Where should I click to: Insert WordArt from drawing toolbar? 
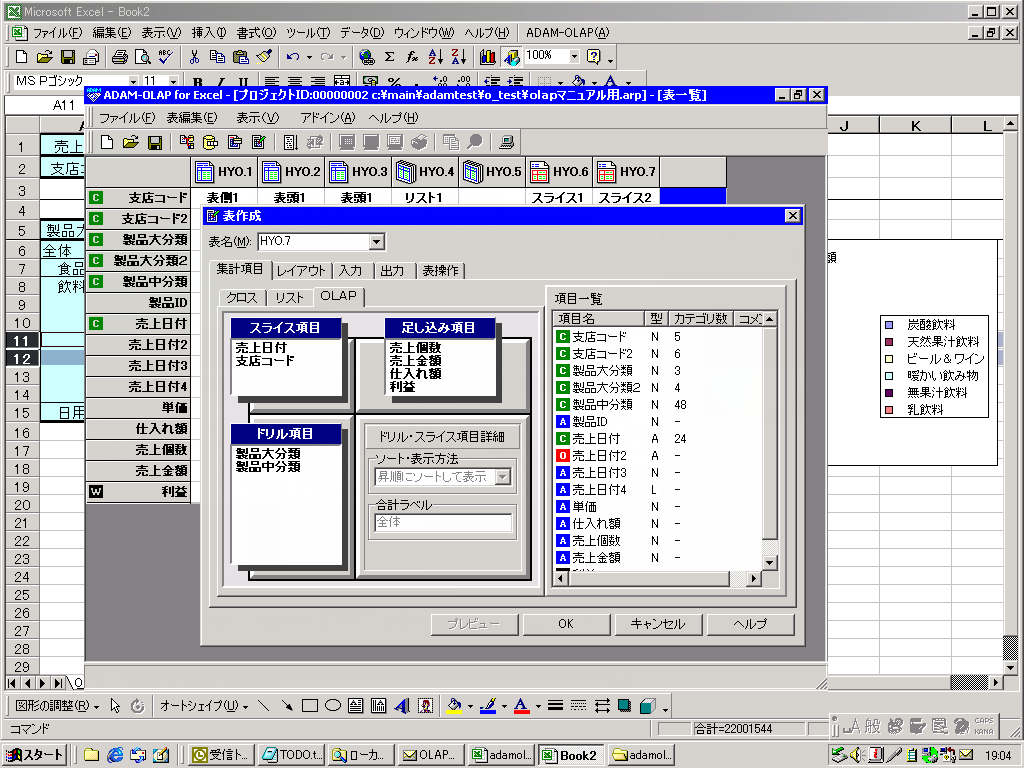402,705
